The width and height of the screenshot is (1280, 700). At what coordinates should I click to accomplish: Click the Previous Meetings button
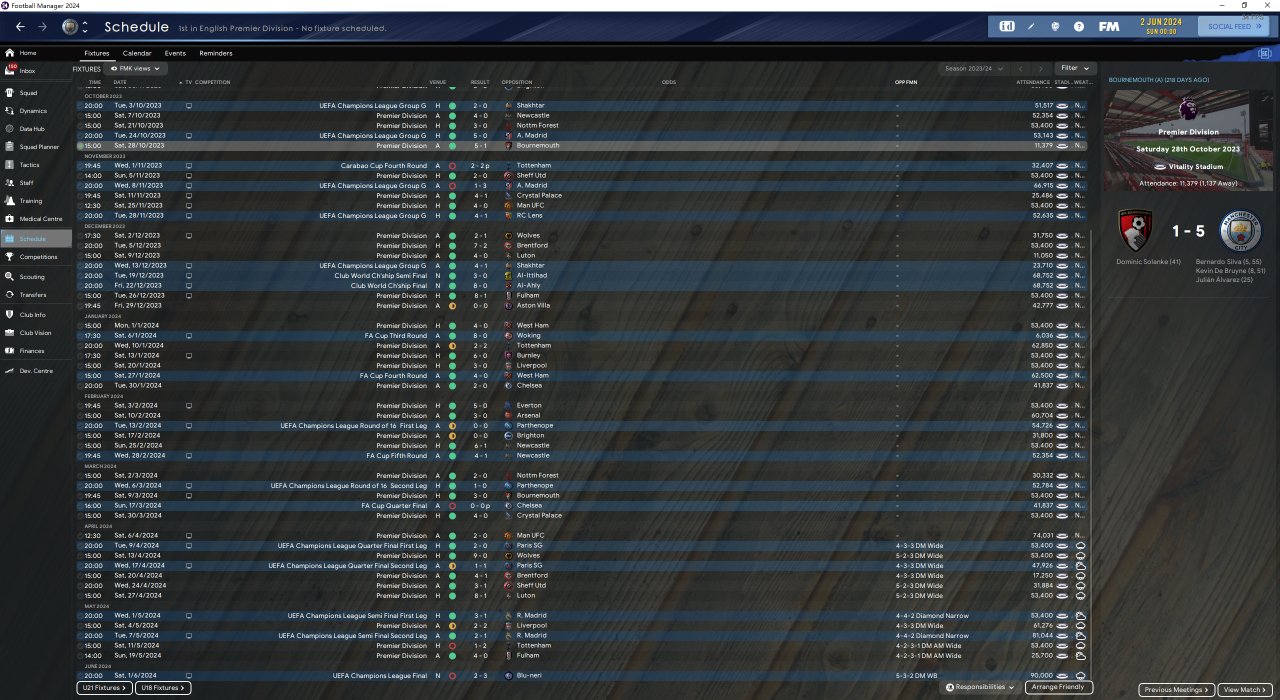click(1178, 690)
